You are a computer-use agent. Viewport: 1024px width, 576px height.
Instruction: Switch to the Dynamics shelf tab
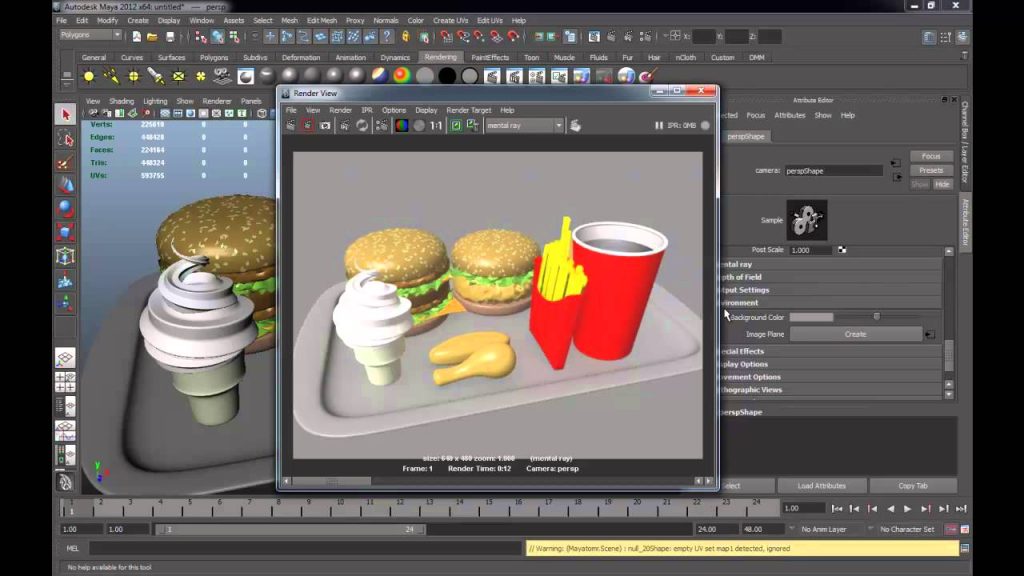point(395,57)
